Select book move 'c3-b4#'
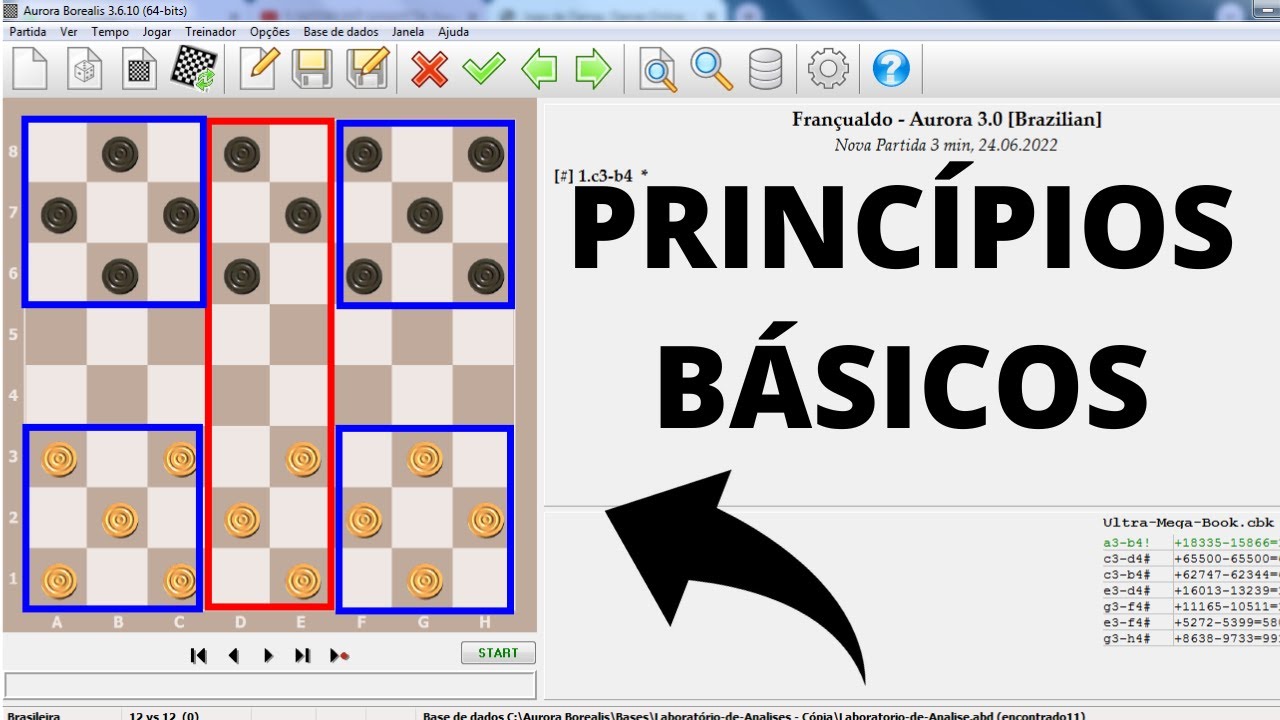This screenshot has width=1280, height=720. [x=1127, y=575]
